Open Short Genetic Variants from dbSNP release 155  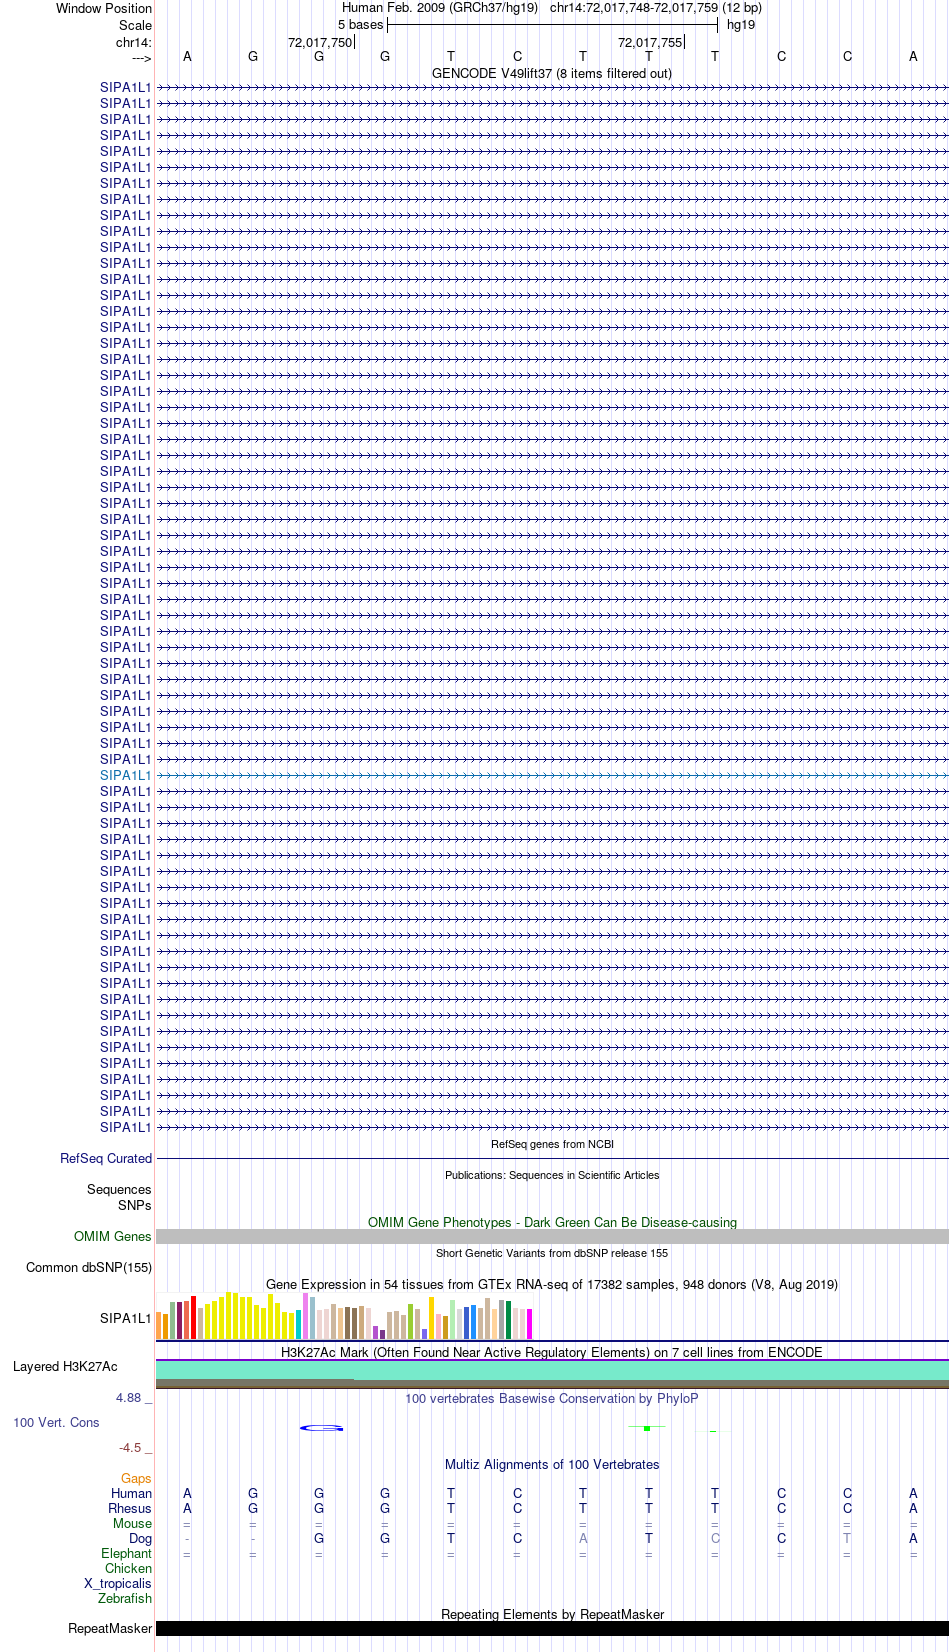(552, 1253)
